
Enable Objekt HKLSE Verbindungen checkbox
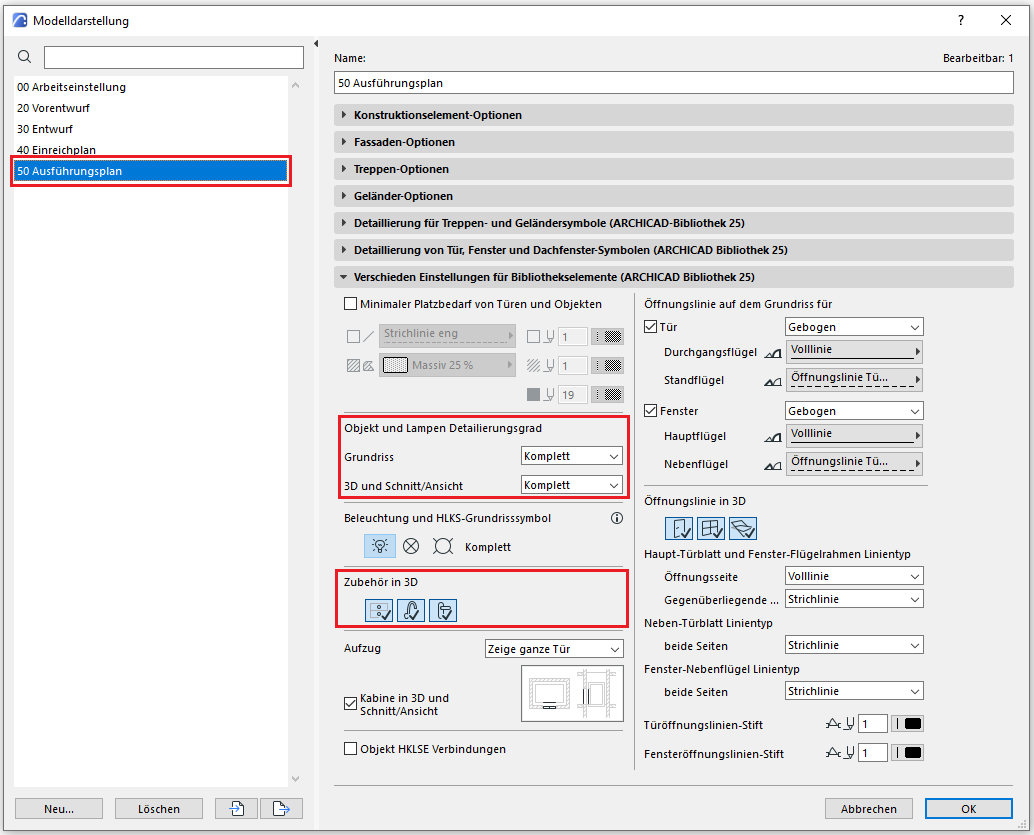tap(350, 748)
